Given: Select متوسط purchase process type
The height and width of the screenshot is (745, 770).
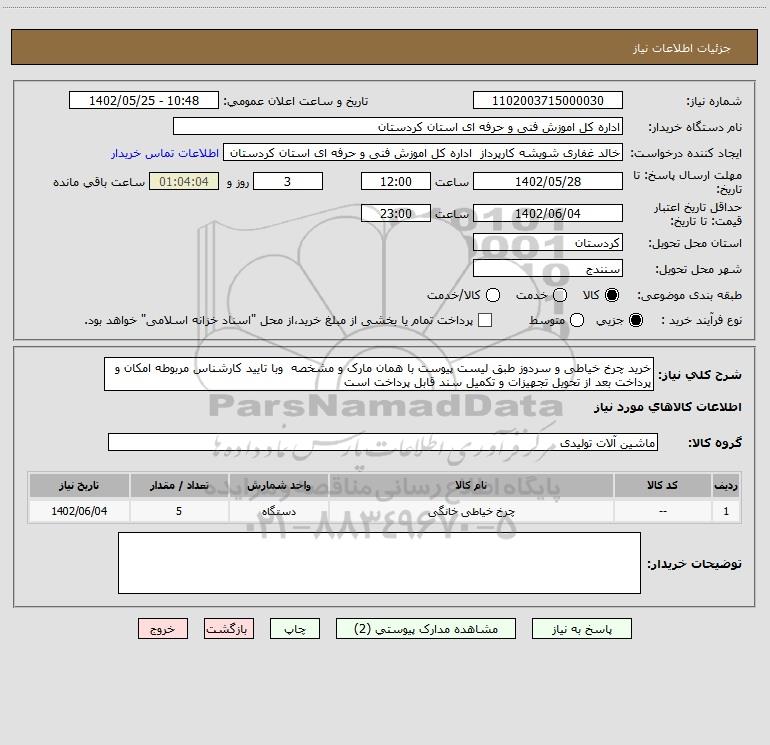Looking at the screenshot, I should coord(577,320).
